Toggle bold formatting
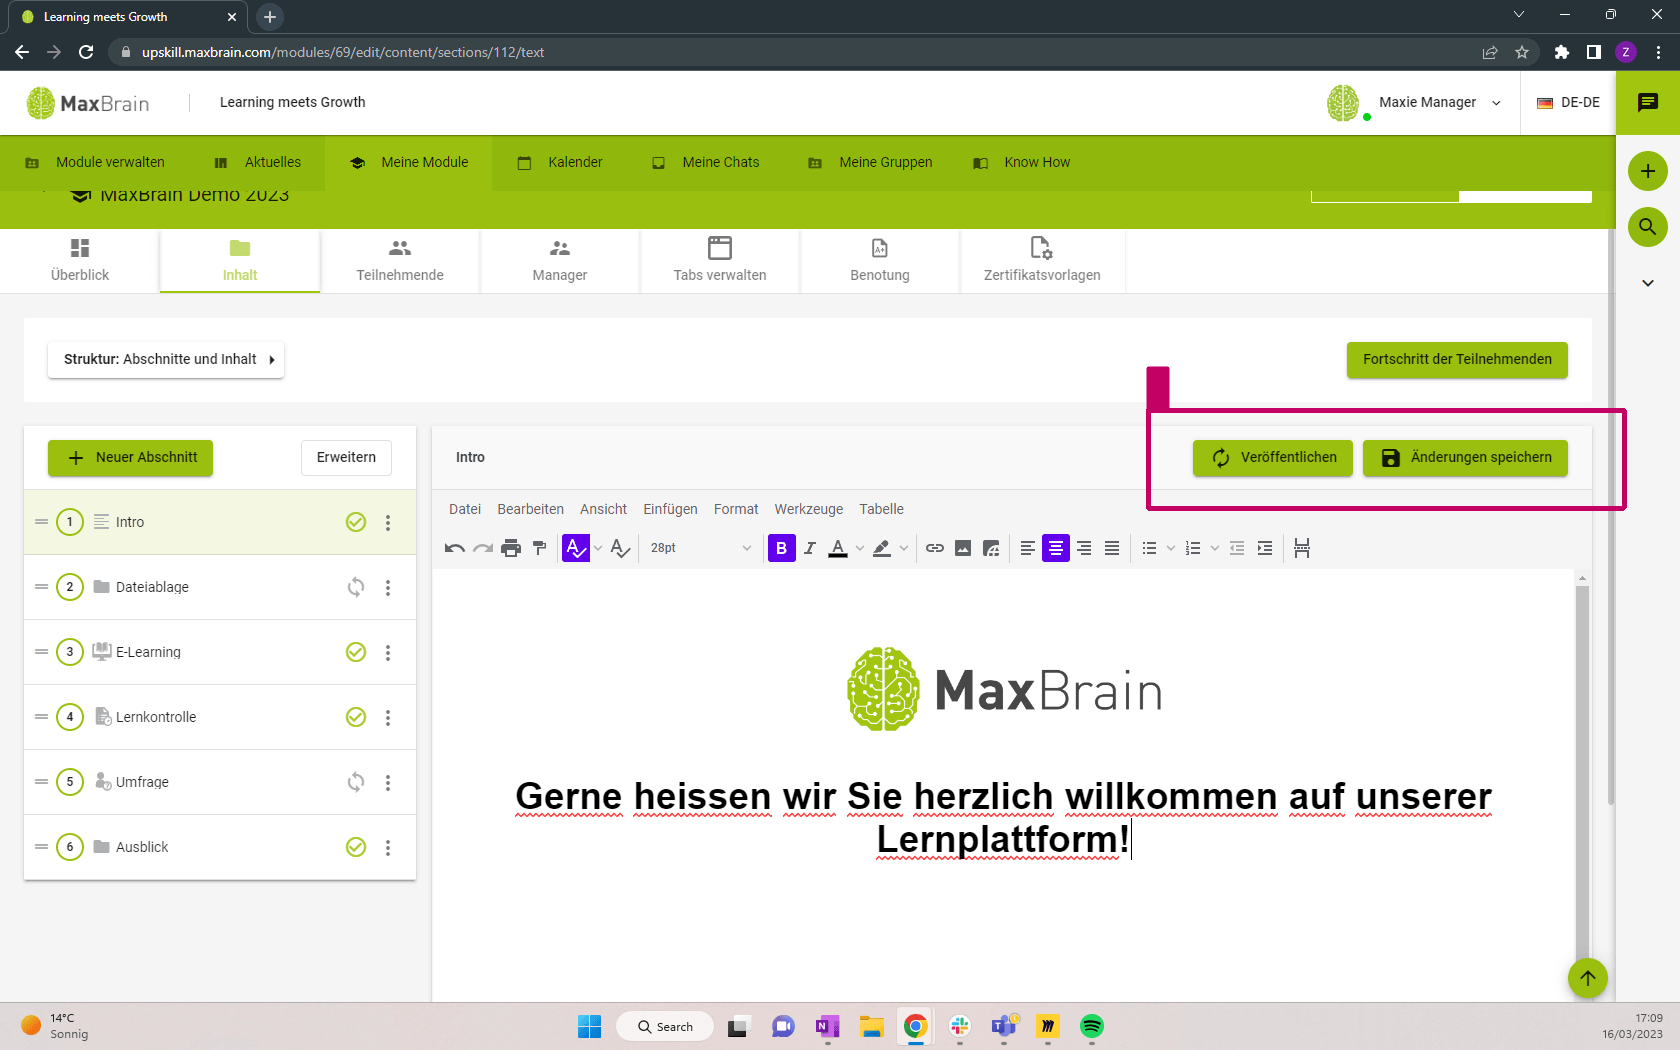Image resolution: width=1680 pixels, height=1050 pixels. 782,548
